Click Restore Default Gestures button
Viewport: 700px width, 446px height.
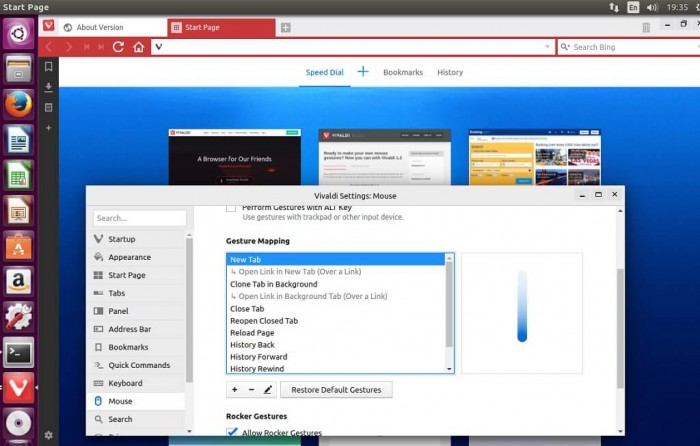(x=336, y=390)
